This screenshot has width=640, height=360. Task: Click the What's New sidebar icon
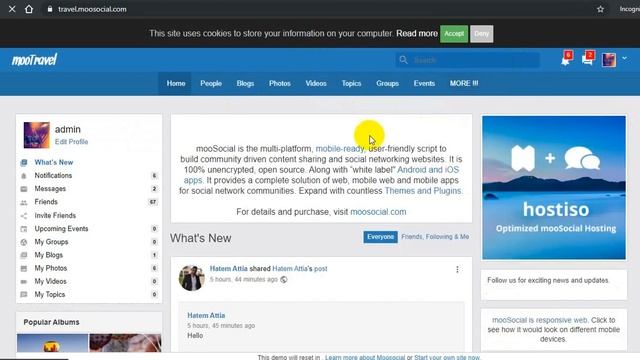click(x=24, y=162)
